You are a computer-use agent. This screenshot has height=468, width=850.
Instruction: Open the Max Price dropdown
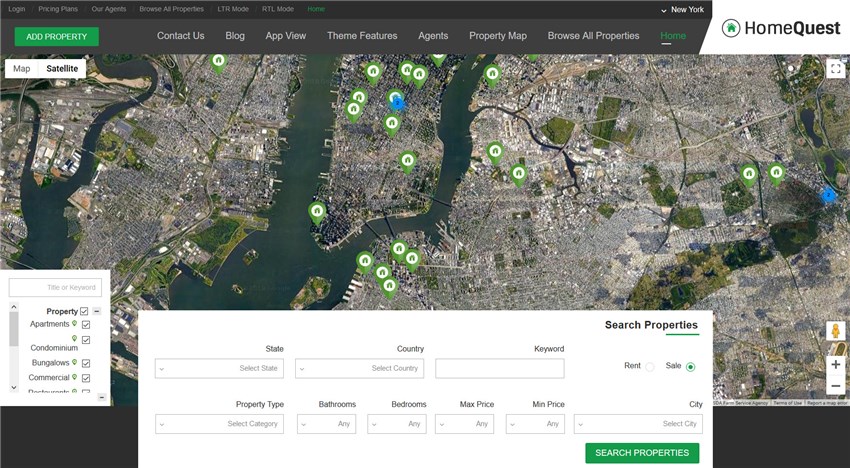click(x=465, y=424)
